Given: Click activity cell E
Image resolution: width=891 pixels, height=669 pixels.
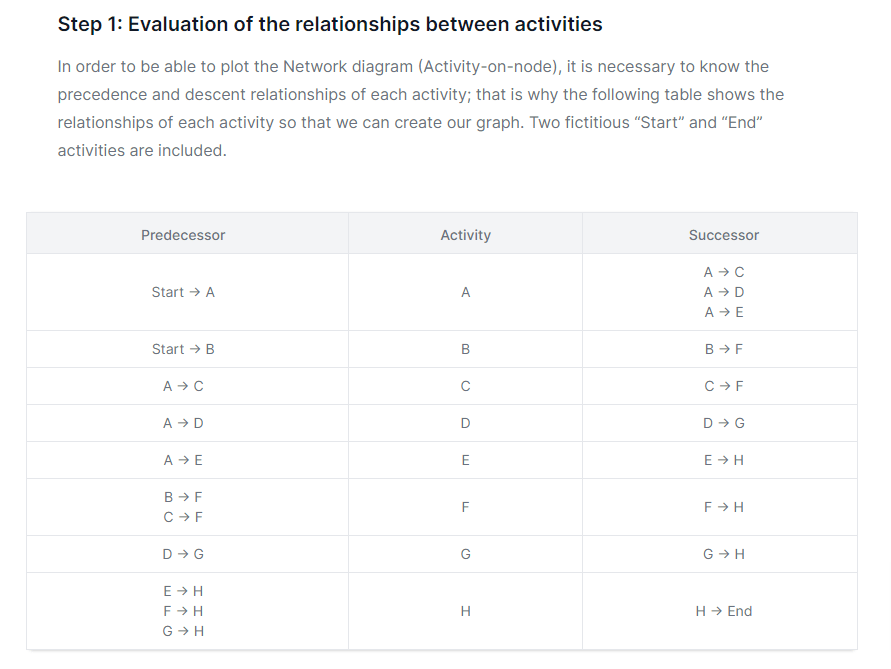Looking at the screenshot, I should 465,460.
